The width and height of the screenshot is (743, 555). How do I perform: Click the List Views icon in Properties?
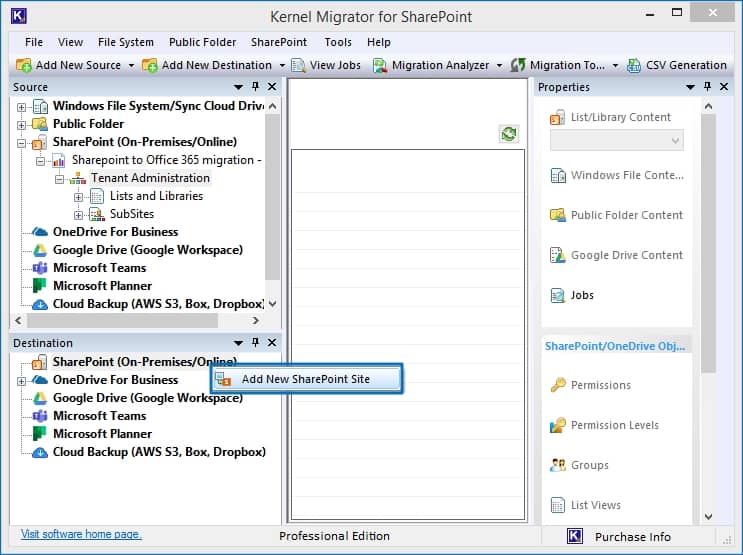pos(558,505)
